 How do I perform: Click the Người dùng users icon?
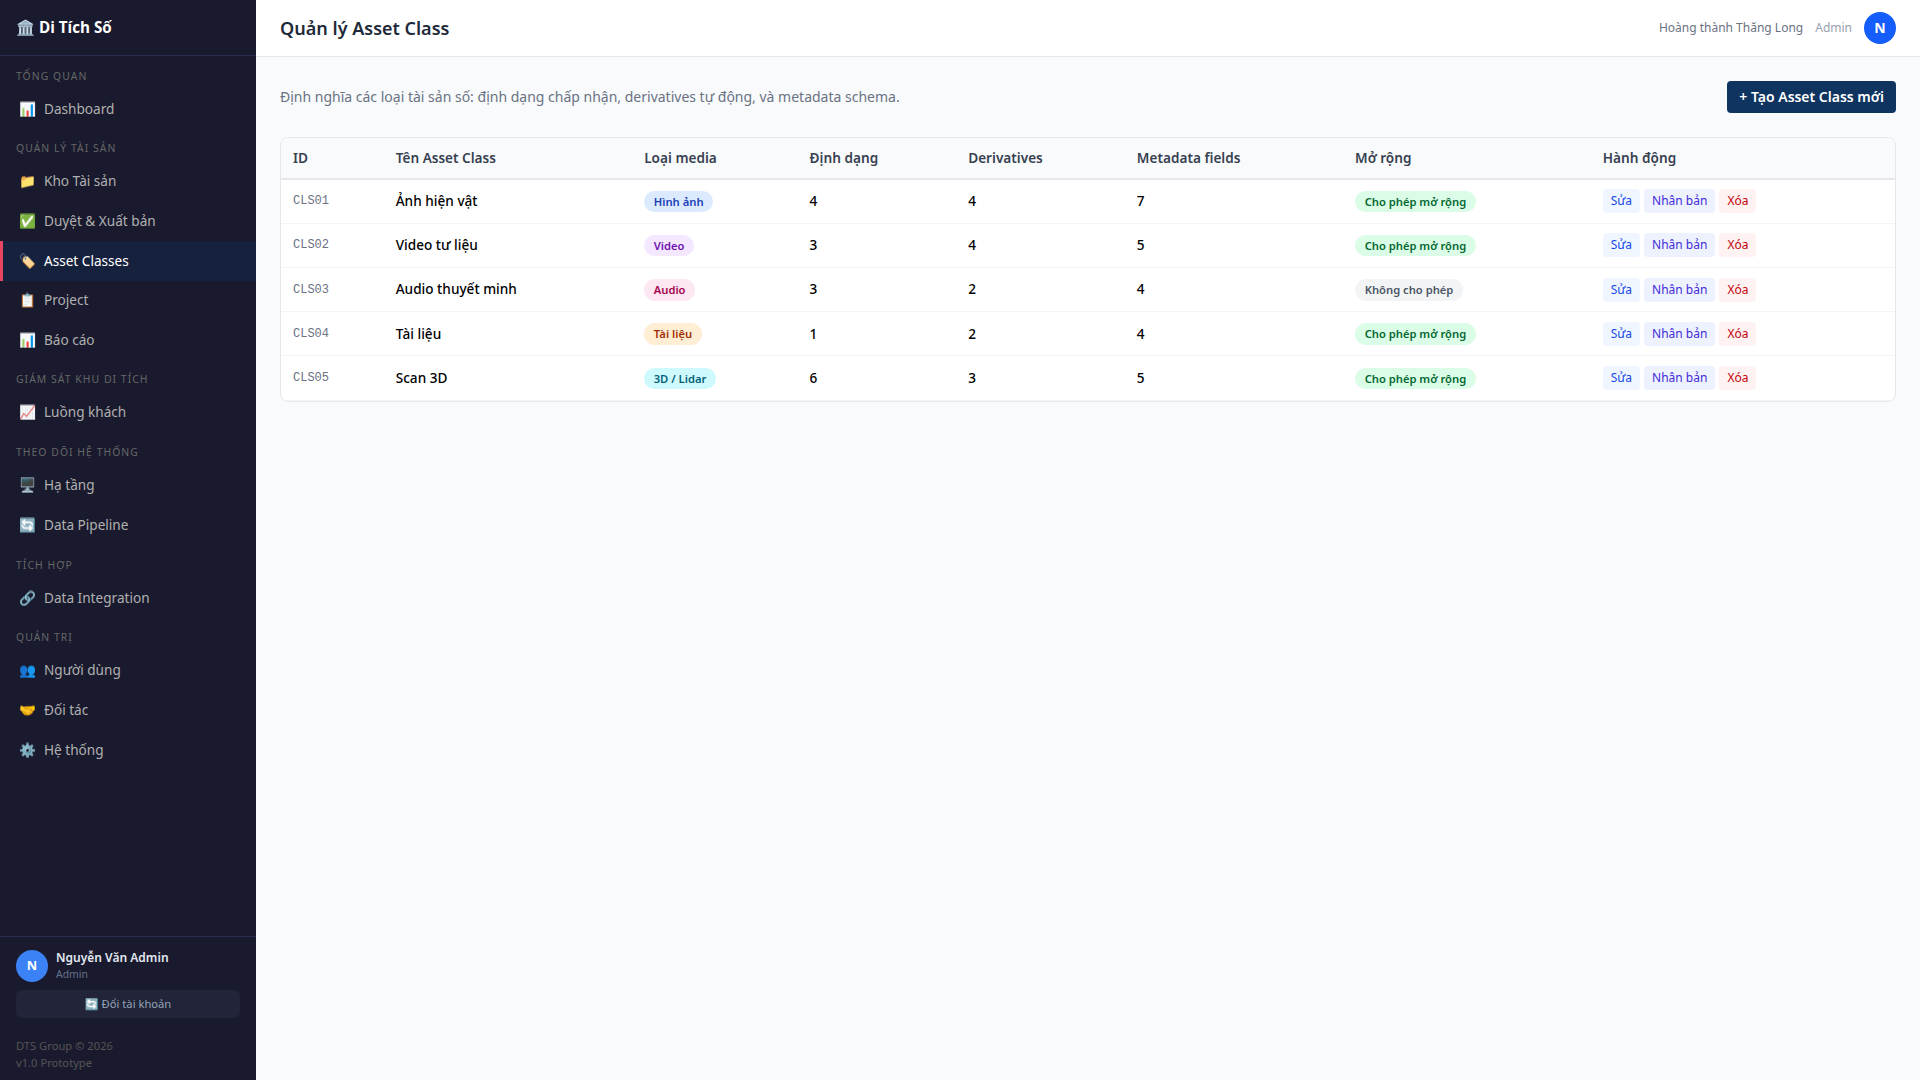[x=27, y=670]
